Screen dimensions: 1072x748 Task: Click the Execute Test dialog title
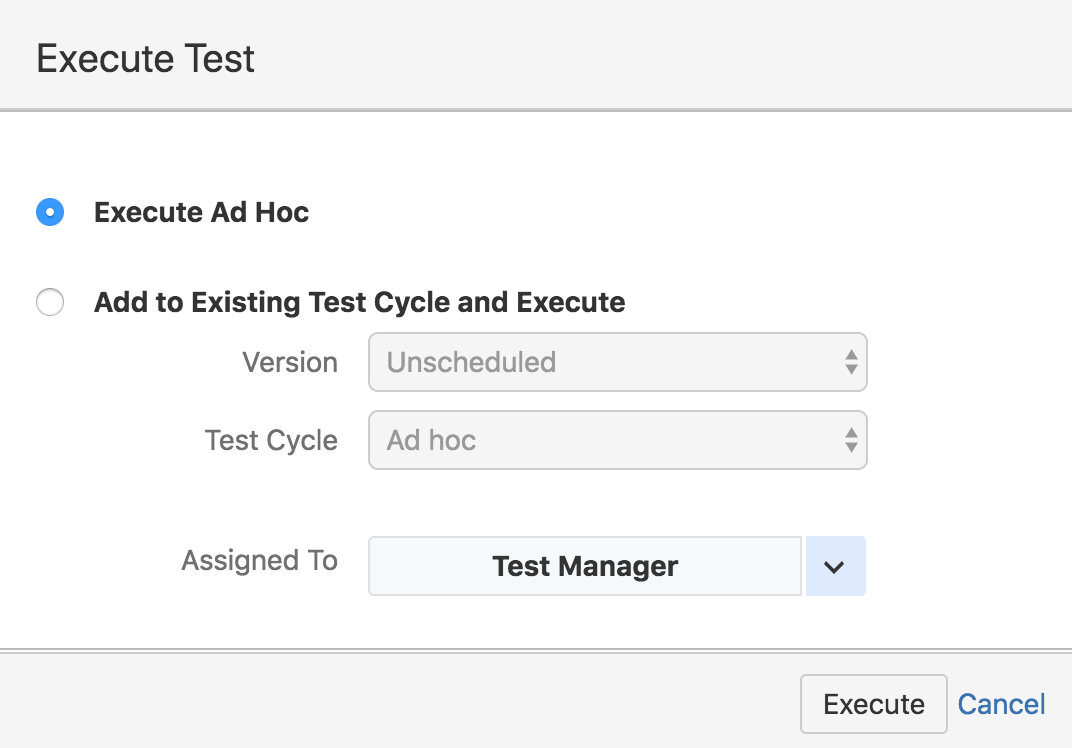(x=144, y=58)
